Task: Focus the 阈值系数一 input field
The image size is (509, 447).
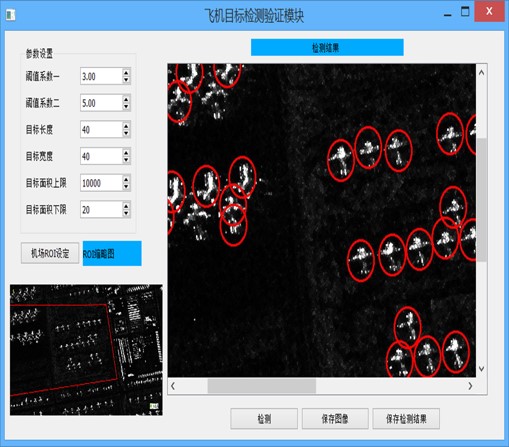Action: pyautogui.click(x=101, y=76)
